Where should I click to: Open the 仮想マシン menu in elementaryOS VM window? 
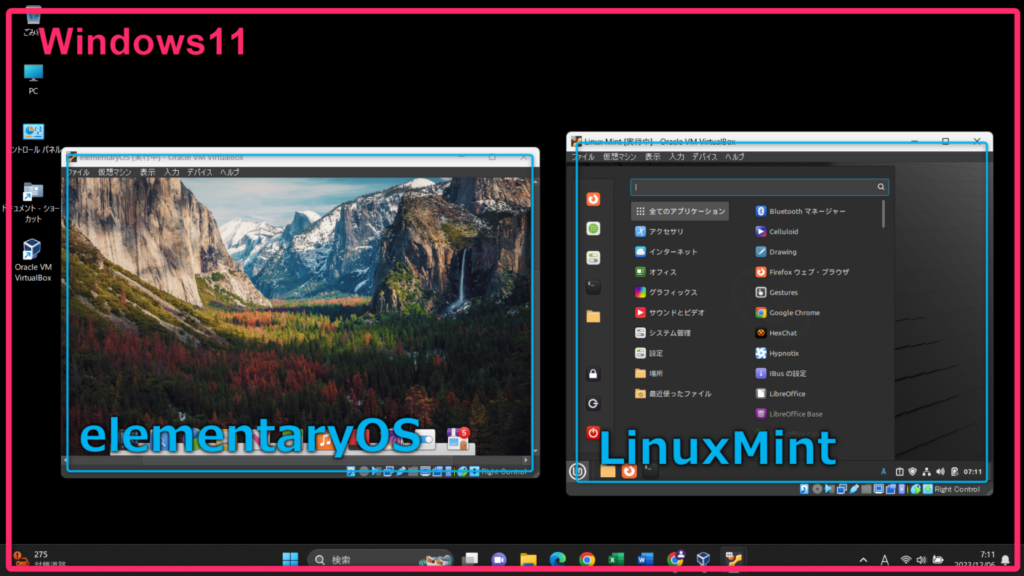pos(114,172)
